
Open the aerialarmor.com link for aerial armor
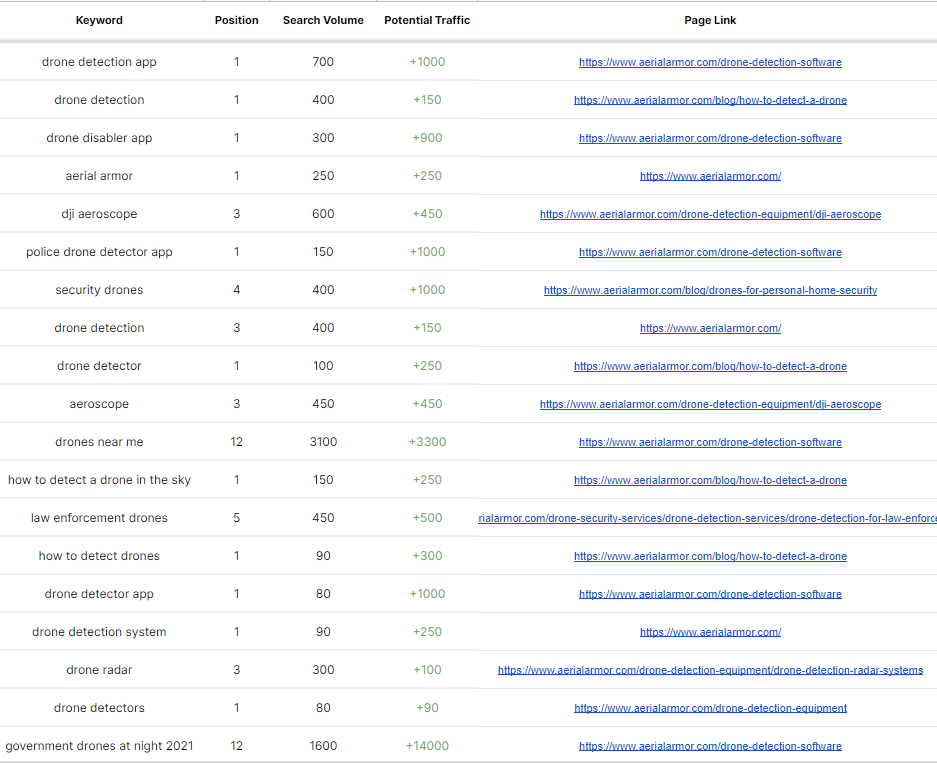pyautogui.click(x=710, y=176)
